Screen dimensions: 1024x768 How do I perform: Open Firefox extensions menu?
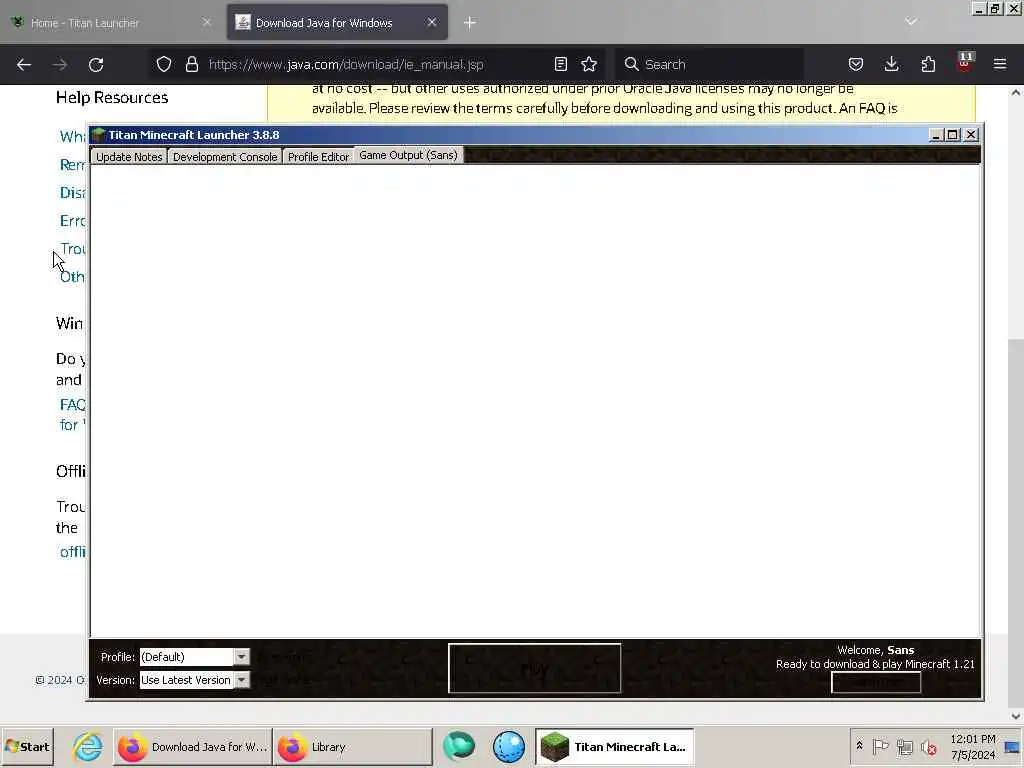click(928, 64)
